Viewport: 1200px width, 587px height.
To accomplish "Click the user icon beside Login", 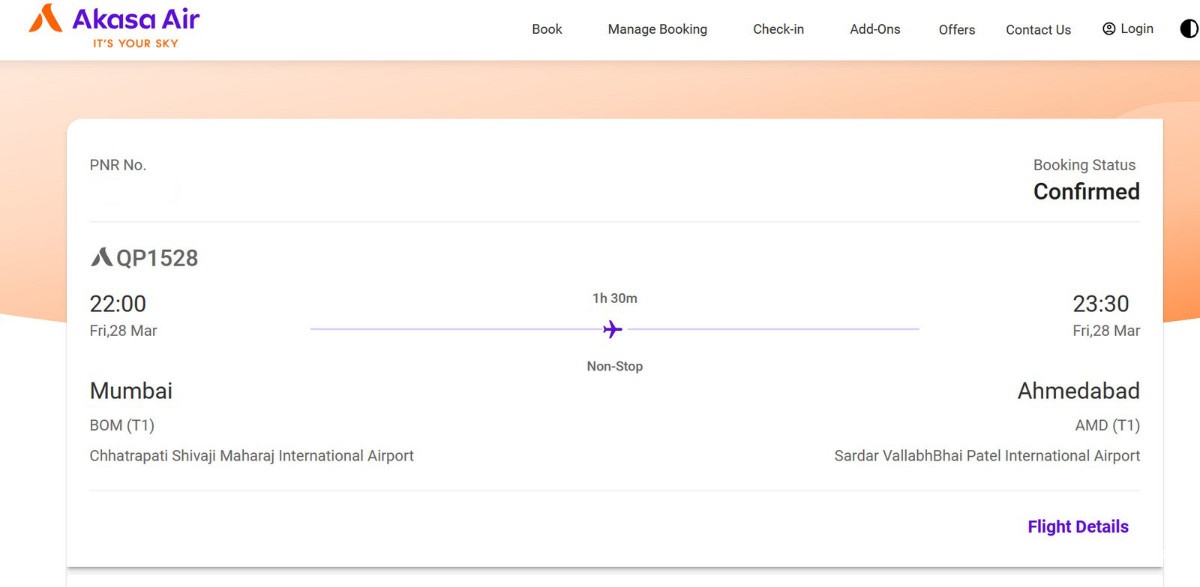I will pos(1108,29).
